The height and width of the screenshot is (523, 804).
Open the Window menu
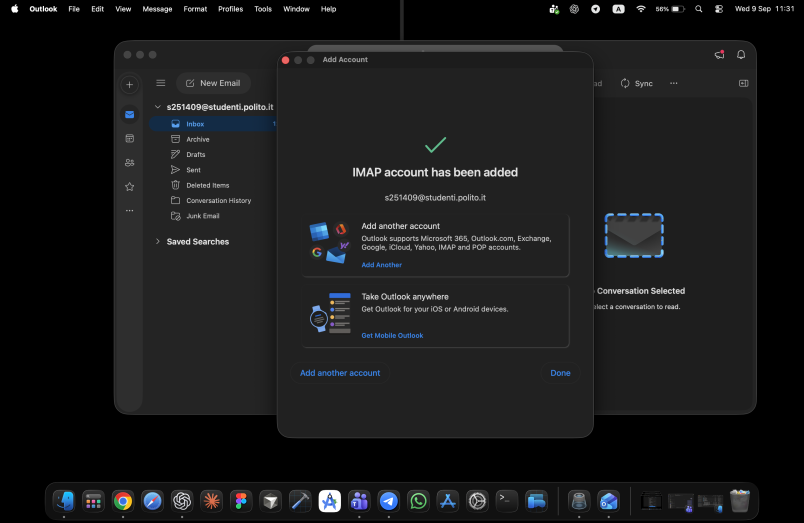(296, 9)
